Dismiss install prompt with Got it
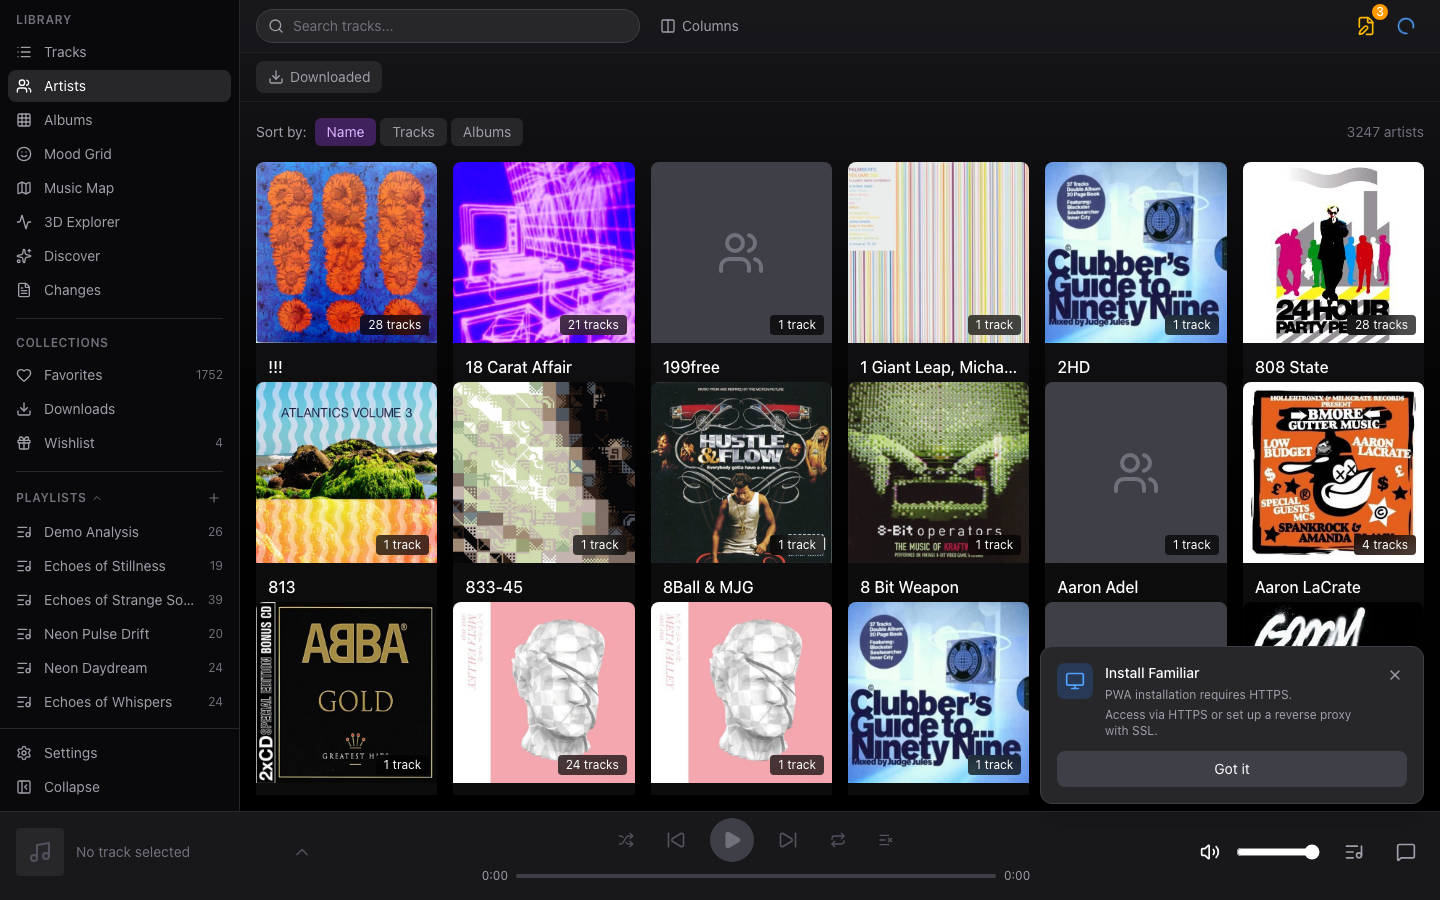The width and height of the screenshot is (1440, 900). coord(1231,769)
